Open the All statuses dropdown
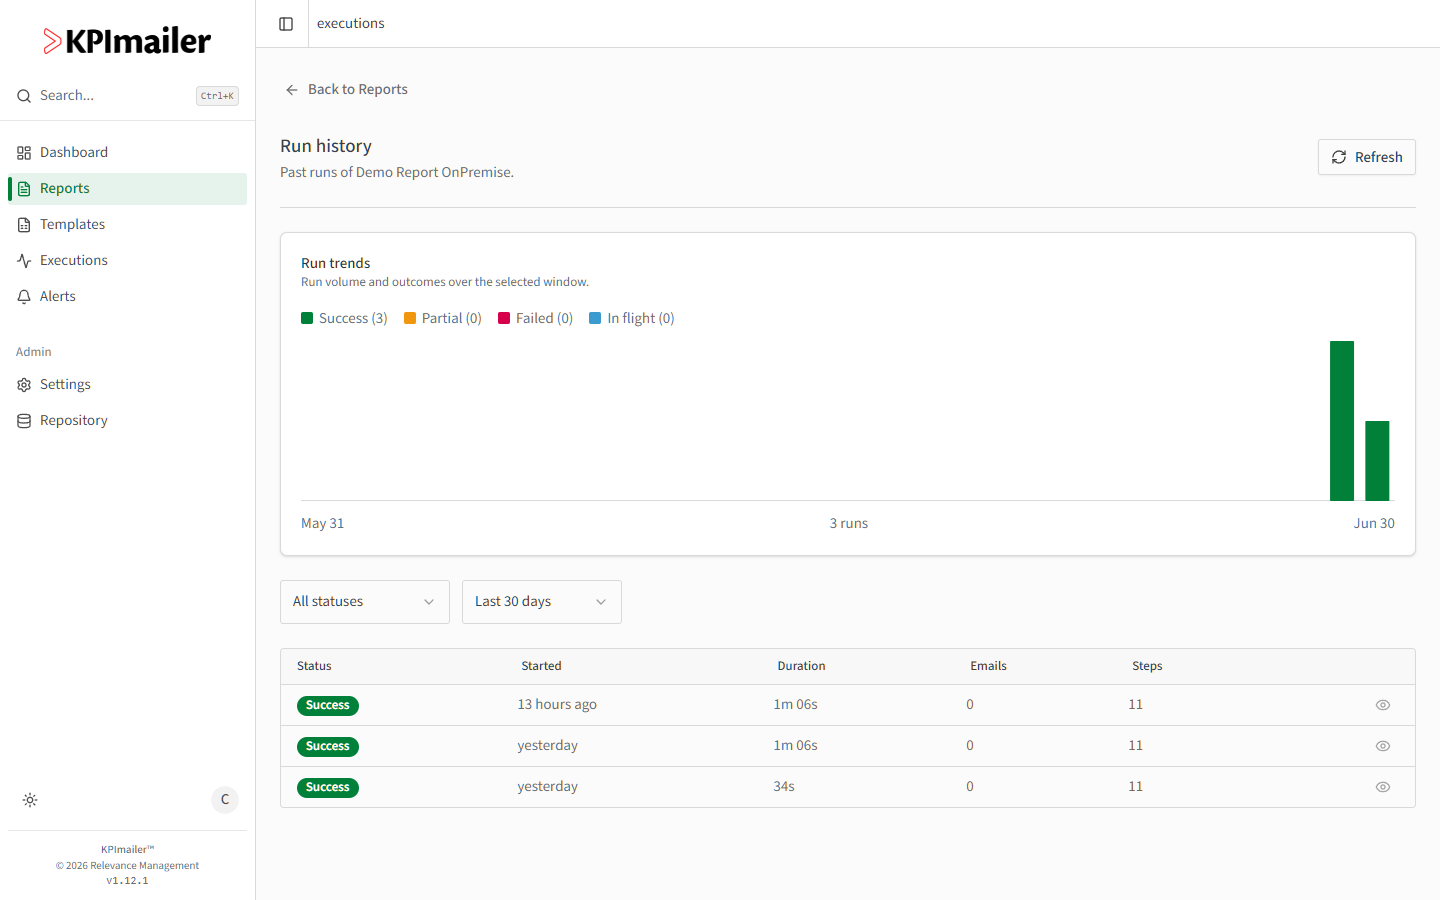Image resolution: width=1440 pixels, height=900 pixels. coord(365,602)
